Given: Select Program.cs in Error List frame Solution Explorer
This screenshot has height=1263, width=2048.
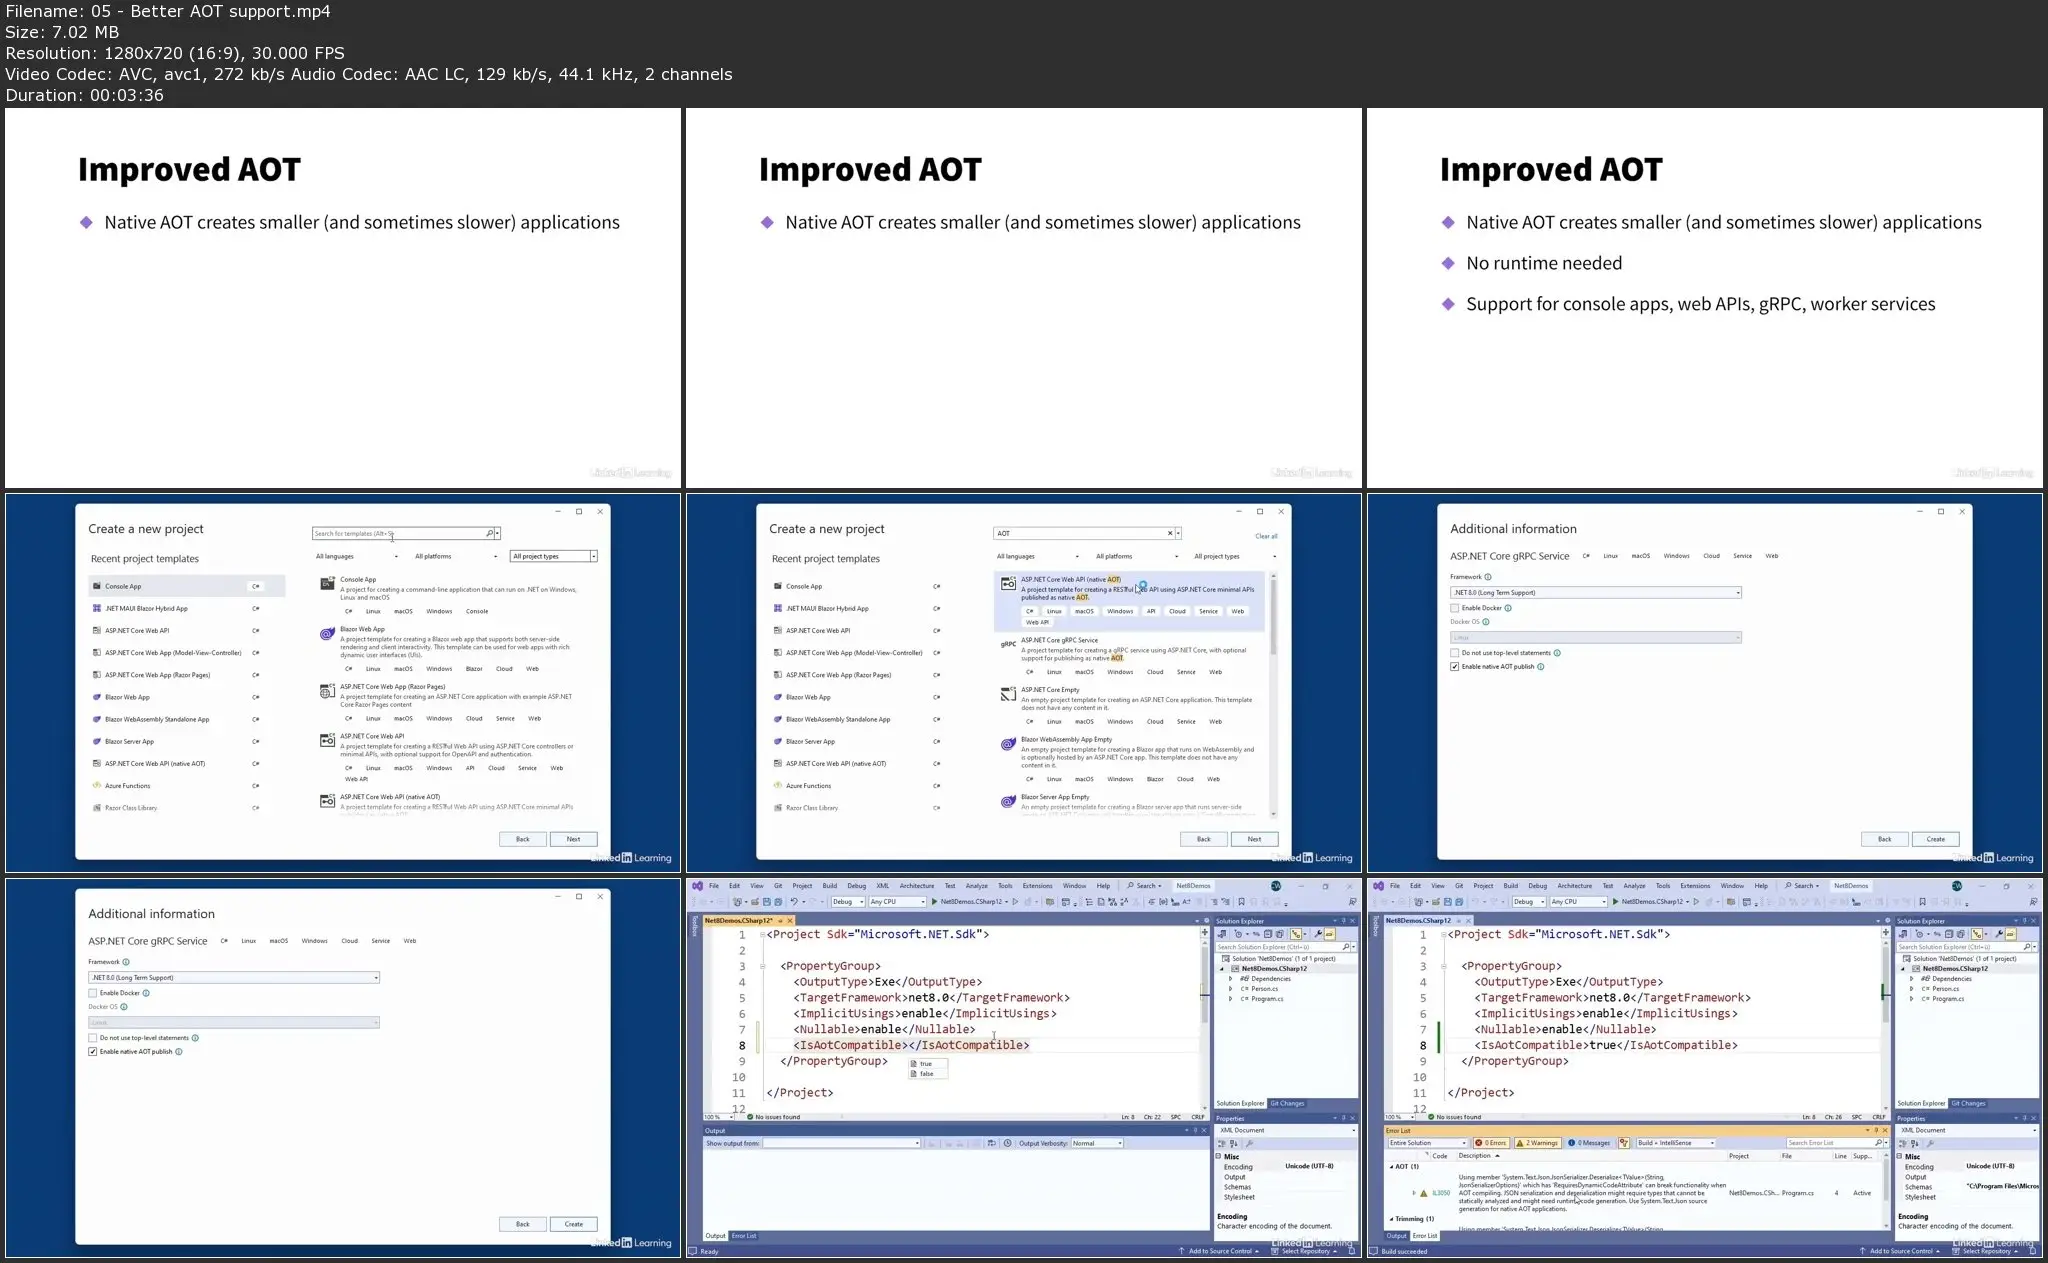Looking at the screenshot, I should (1948, 999).
